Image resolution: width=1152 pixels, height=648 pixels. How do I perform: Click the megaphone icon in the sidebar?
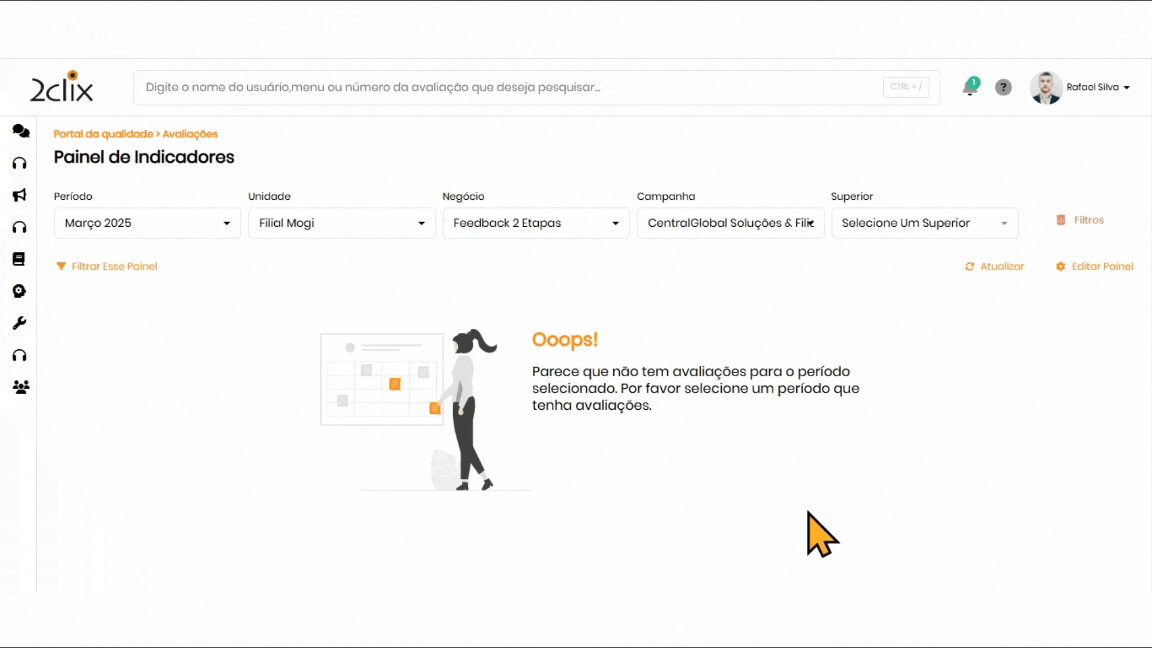[x=19, y=195]
